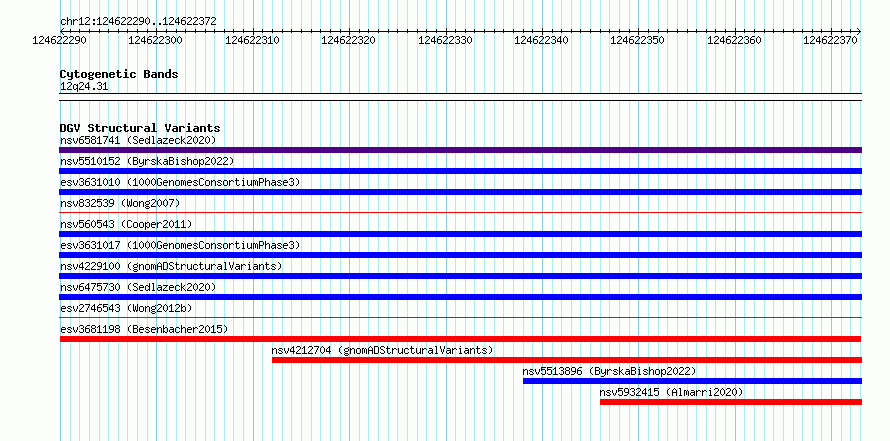Click ruler position 124622290
The width and height of the screenshot is (890, 441).
[x=60, y=40]
